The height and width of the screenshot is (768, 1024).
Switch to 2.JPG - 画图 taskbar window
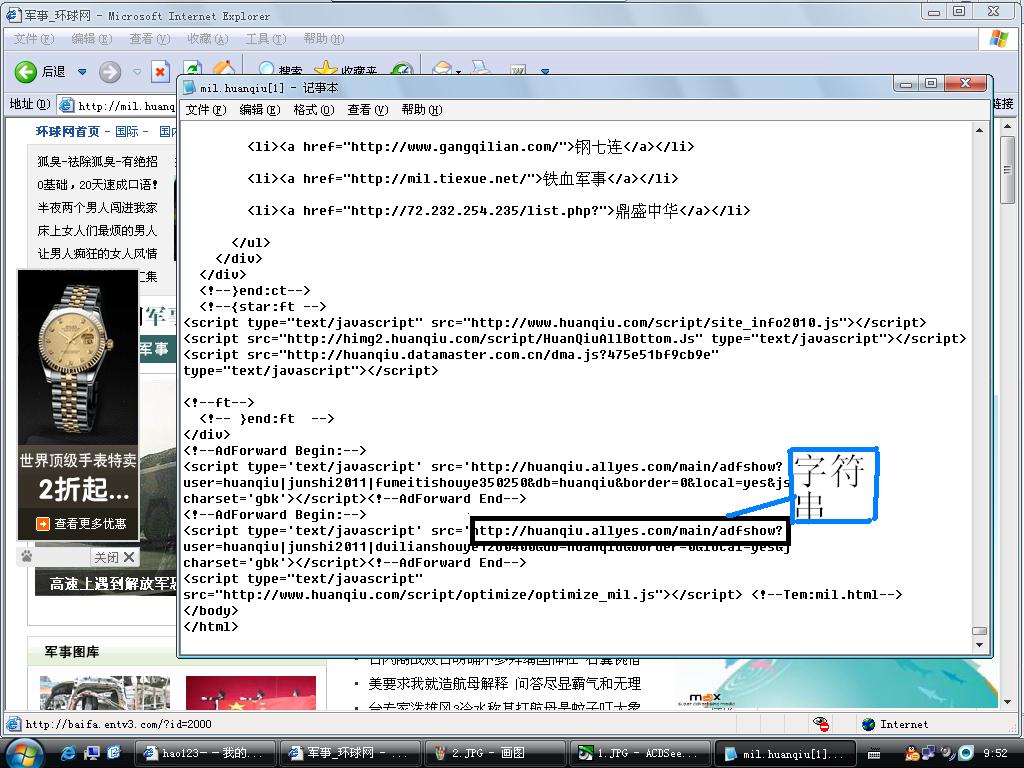496,753
